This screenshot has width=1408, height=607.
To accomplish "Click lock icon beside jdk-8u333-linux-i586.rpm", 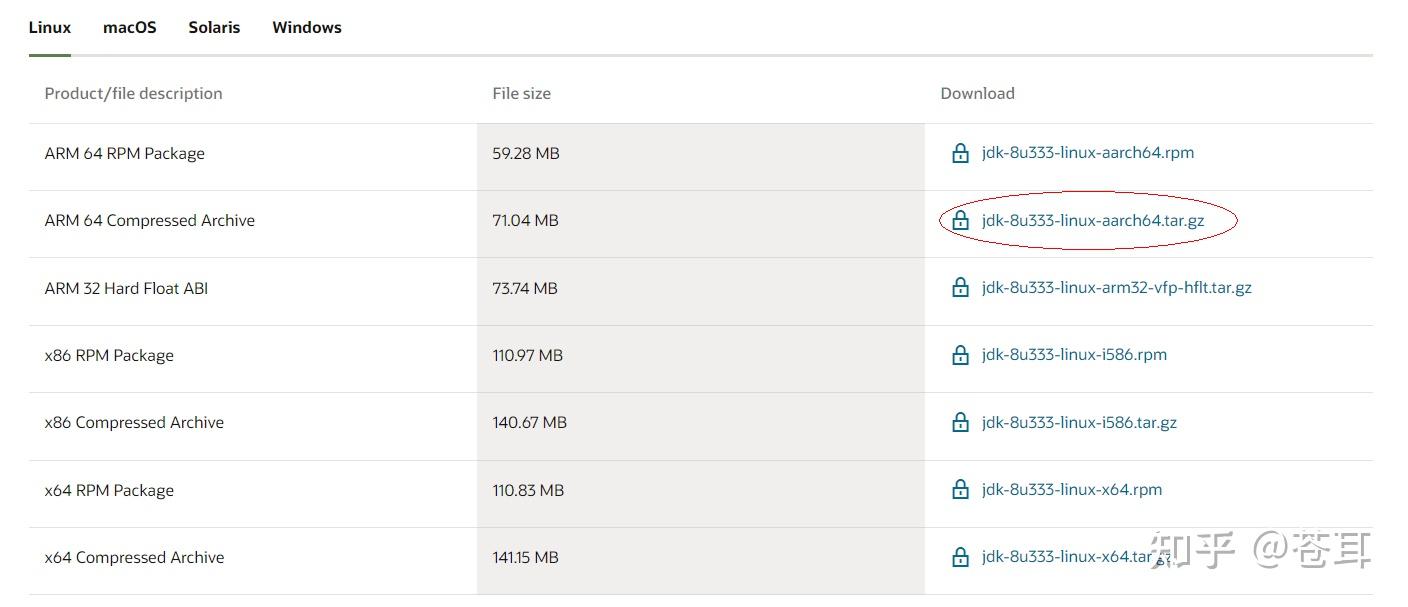I will click(x=960, y=355).
